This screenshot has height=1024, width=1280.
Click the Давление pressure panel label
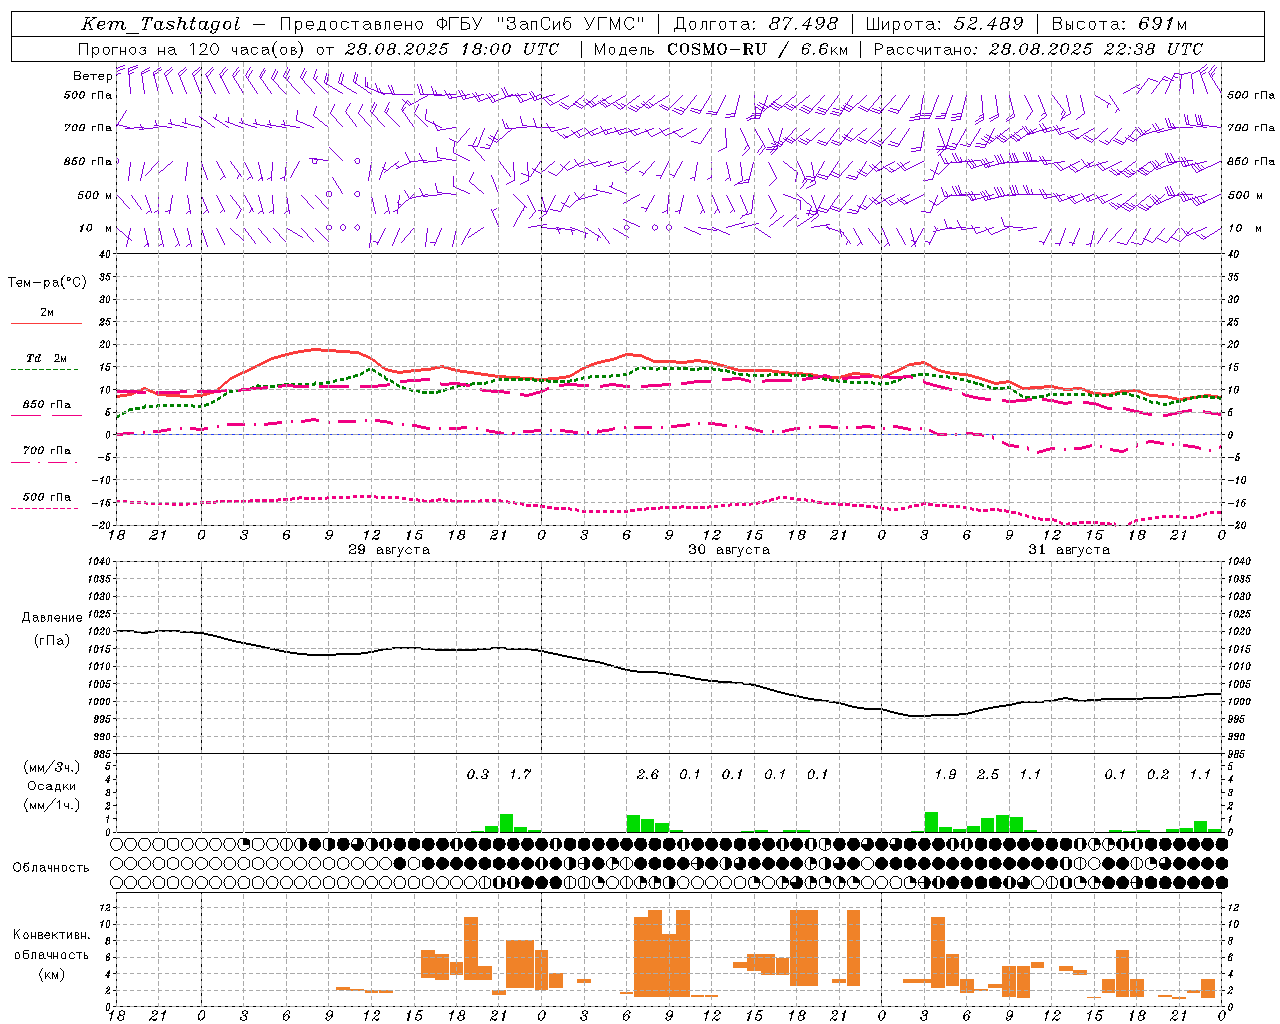tap(52, 618)
